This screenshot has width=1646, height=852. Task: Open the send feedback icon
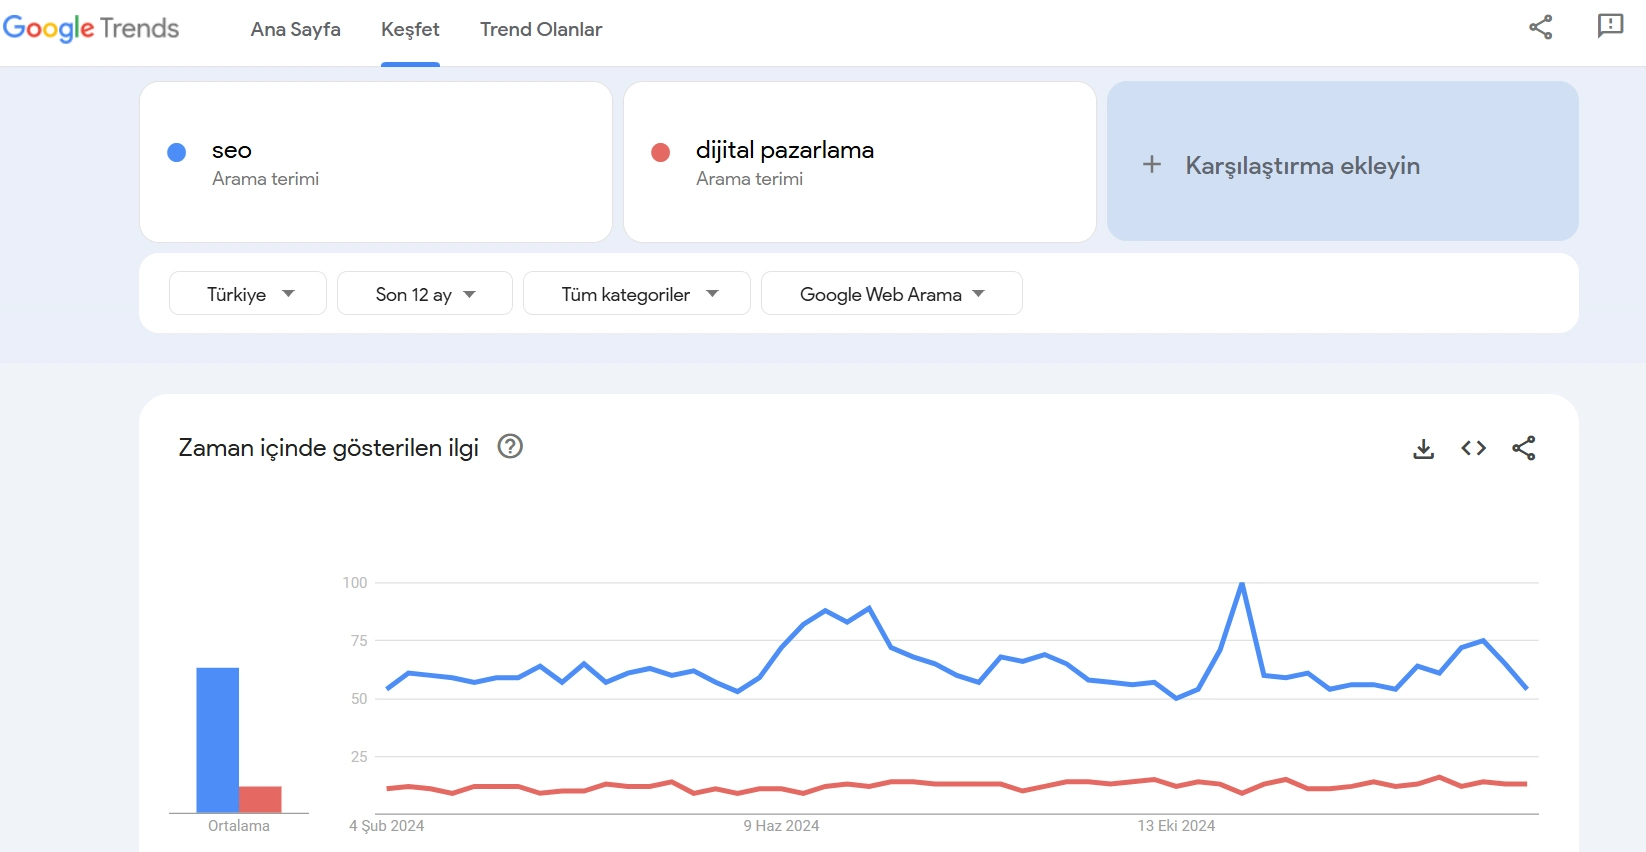(1610, 26)
